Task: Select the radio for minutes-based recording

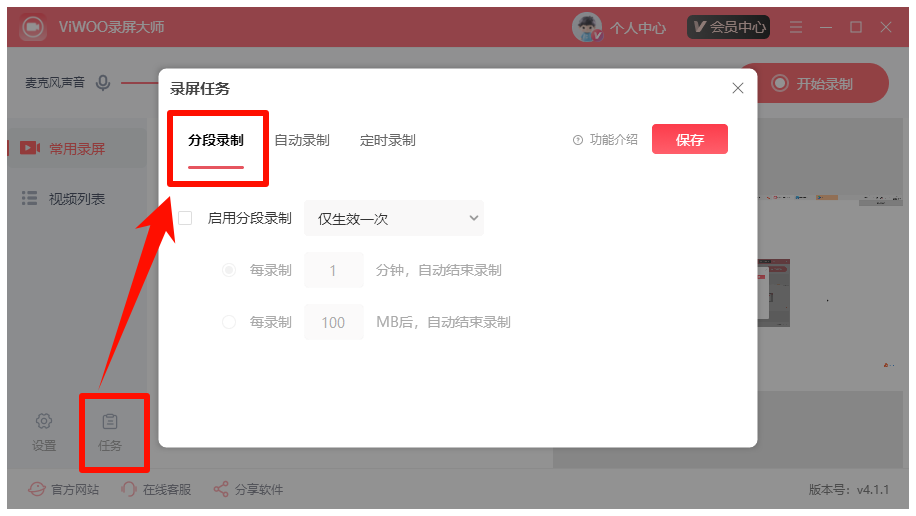Action: (x=229, y=270)
